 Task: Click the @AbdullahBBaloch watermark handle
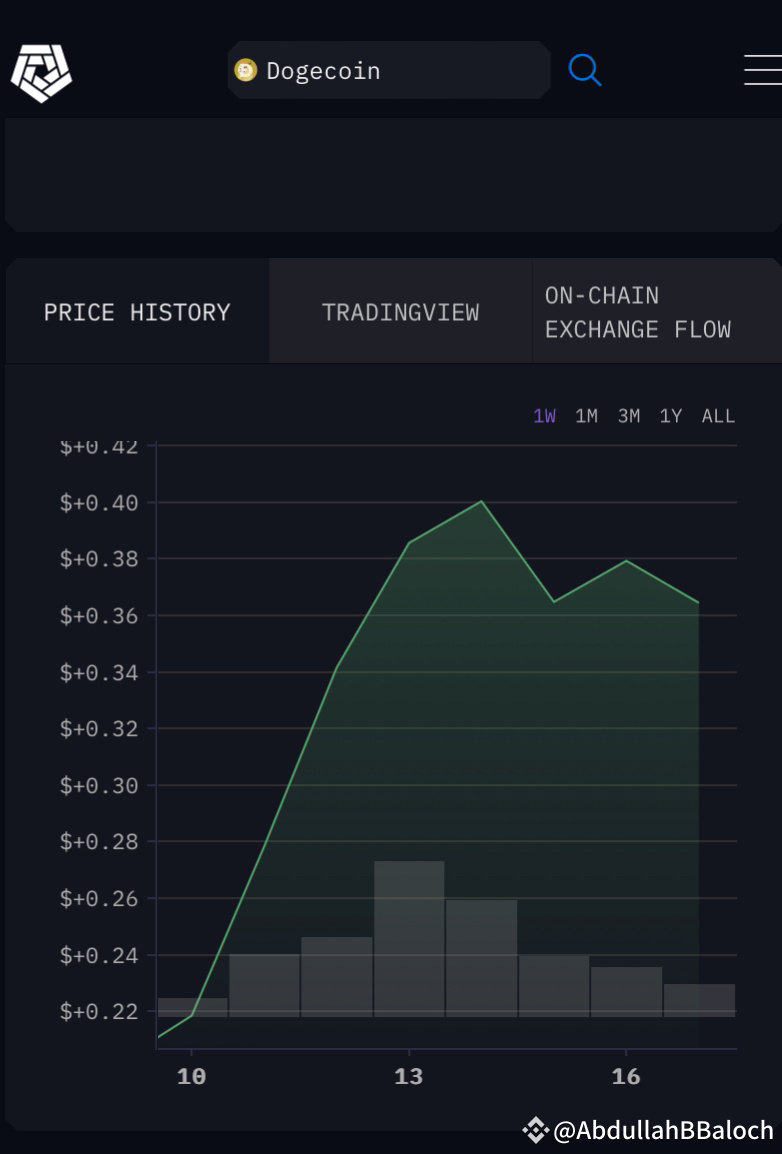663,1130
